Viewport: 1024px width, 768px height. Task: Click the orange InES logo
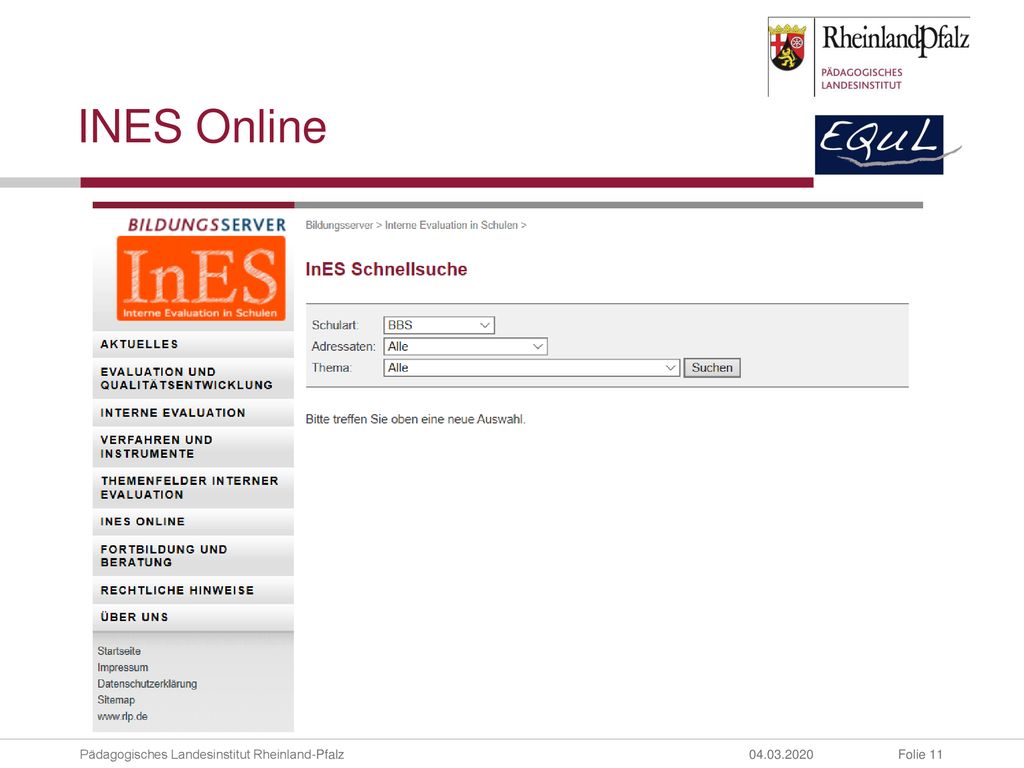coord(200,279)
